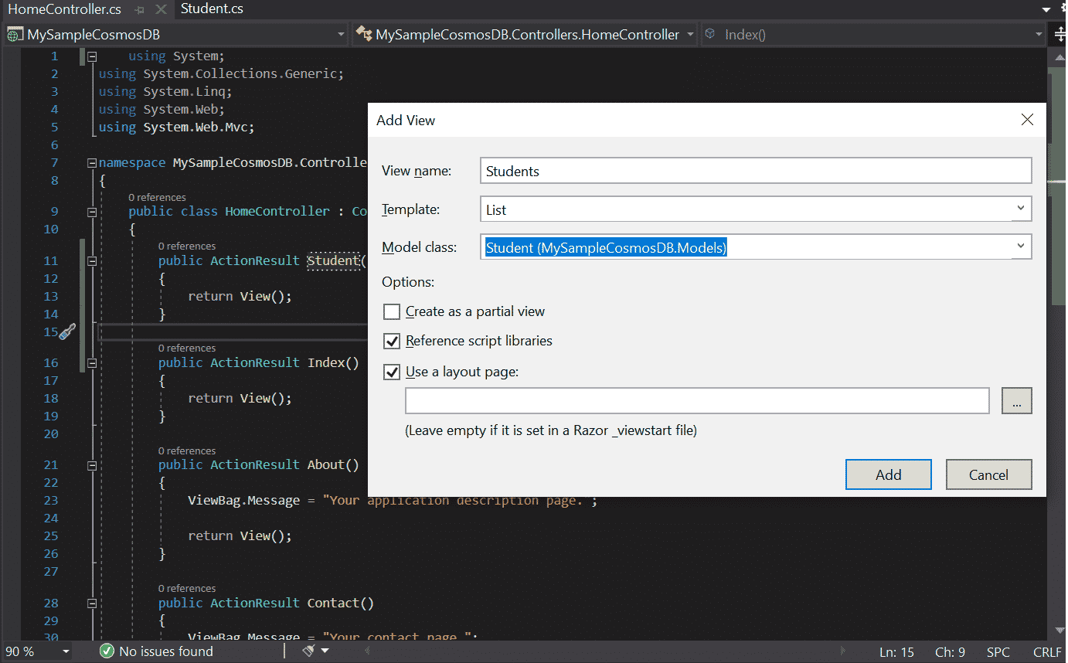Click the Add button in the dialog
Viewport: 1068px width, 663px height.
888,474
